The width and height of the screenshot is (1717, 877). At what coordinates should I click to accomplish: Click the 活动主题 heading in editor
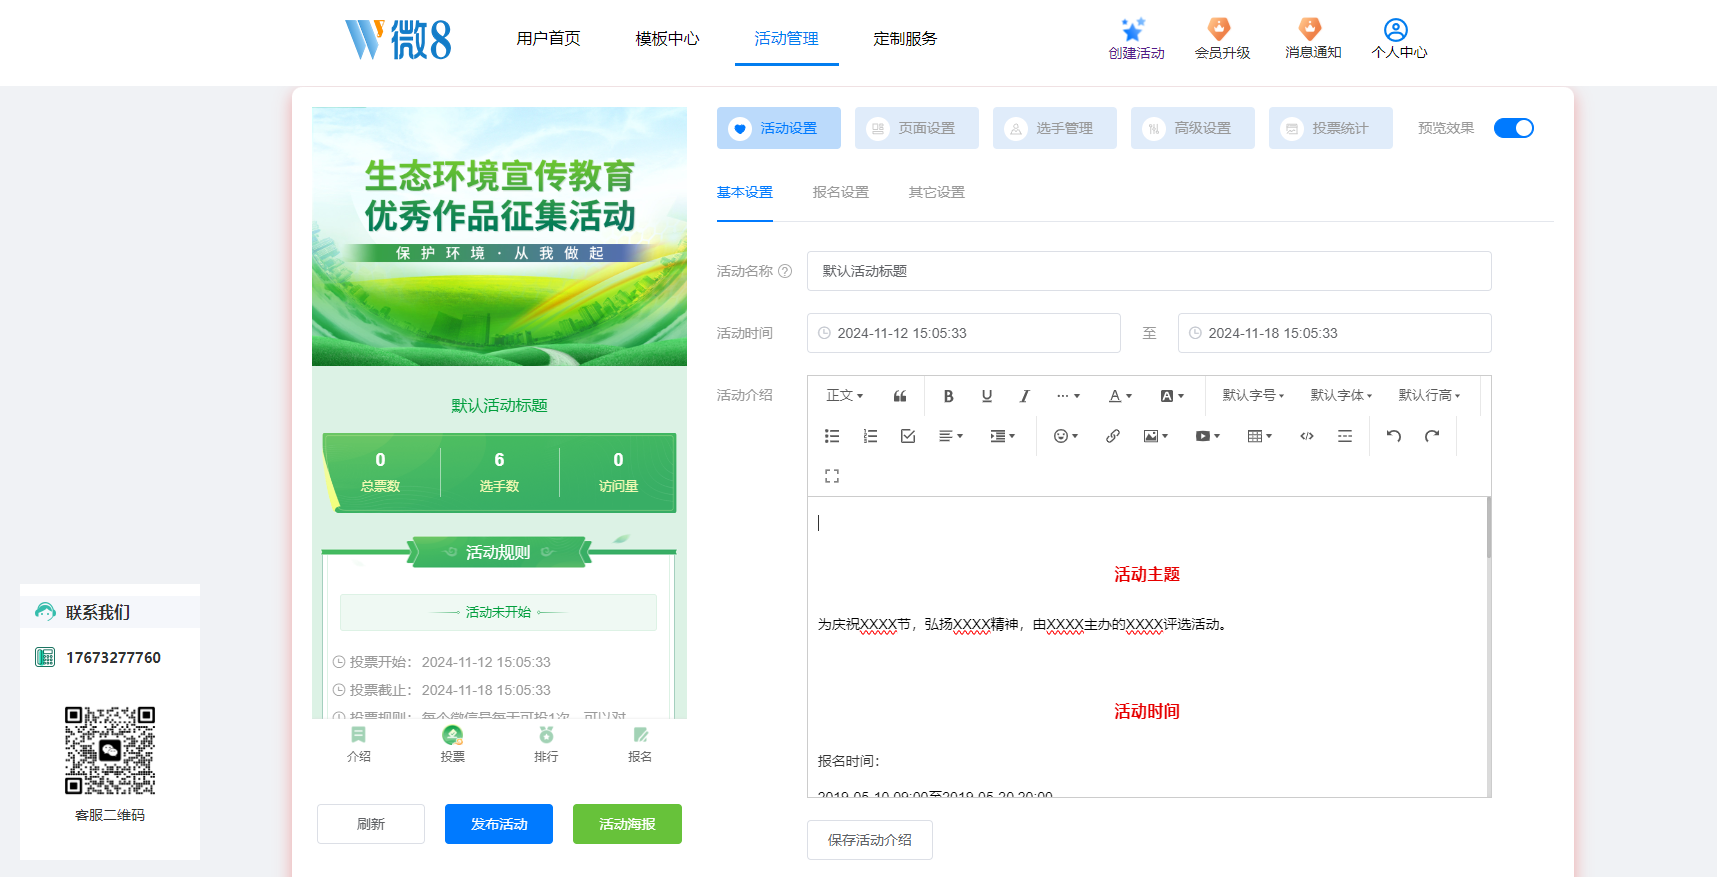click(1147, 574)
